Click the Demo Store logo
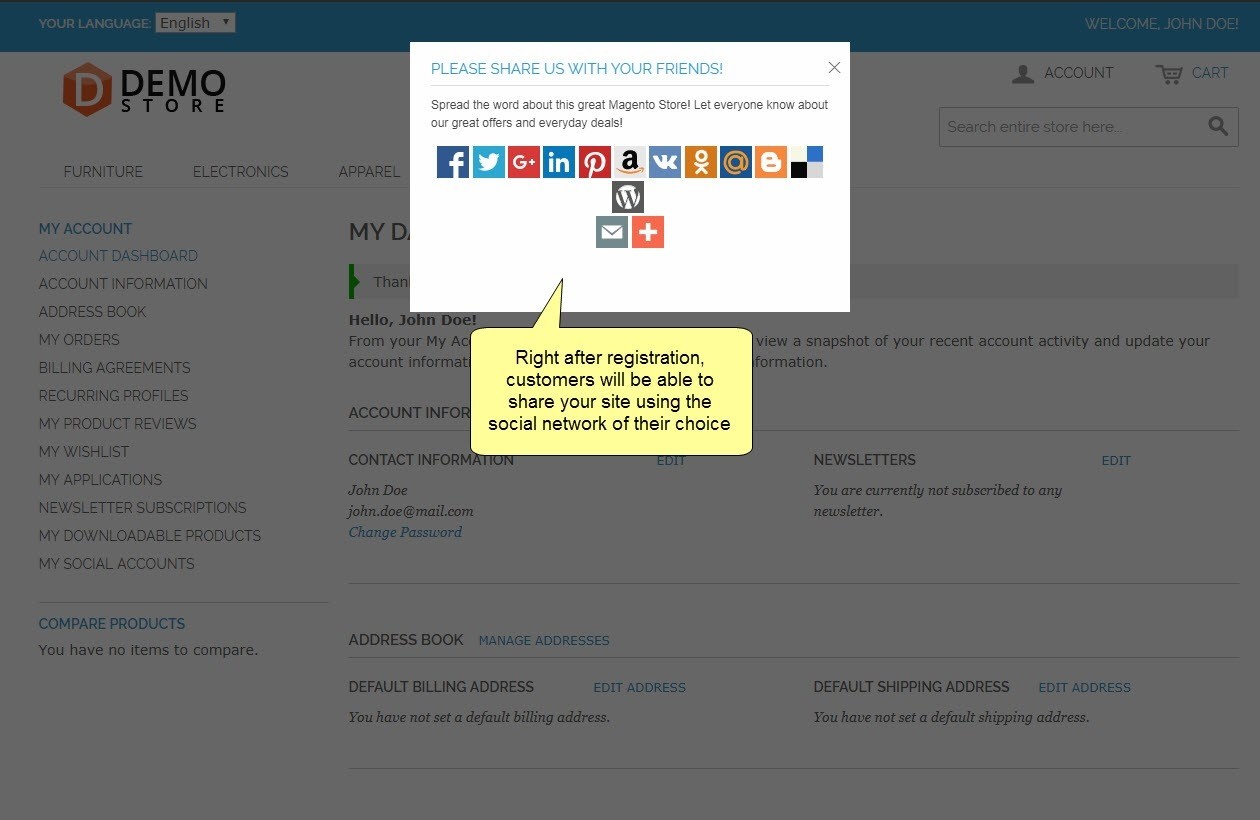The width and height of the screenshot is (1260, 820). point(144,90)
